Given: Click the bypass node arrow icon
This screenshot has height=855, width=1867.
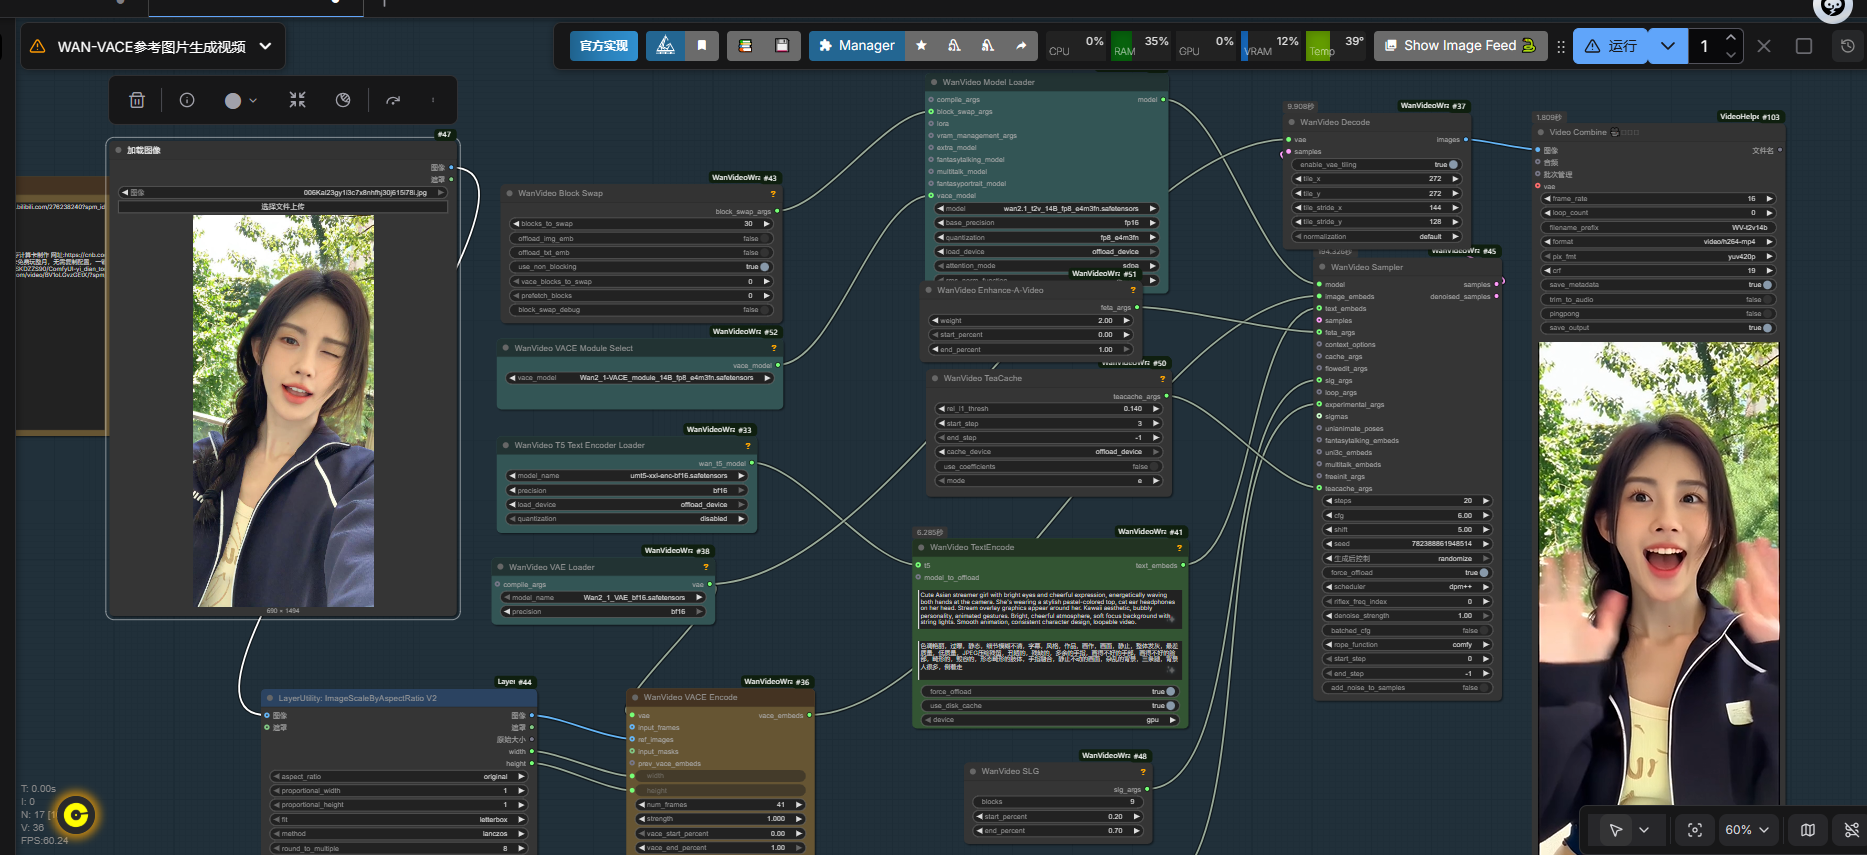Looking at the screenshot, I should 393,100.
